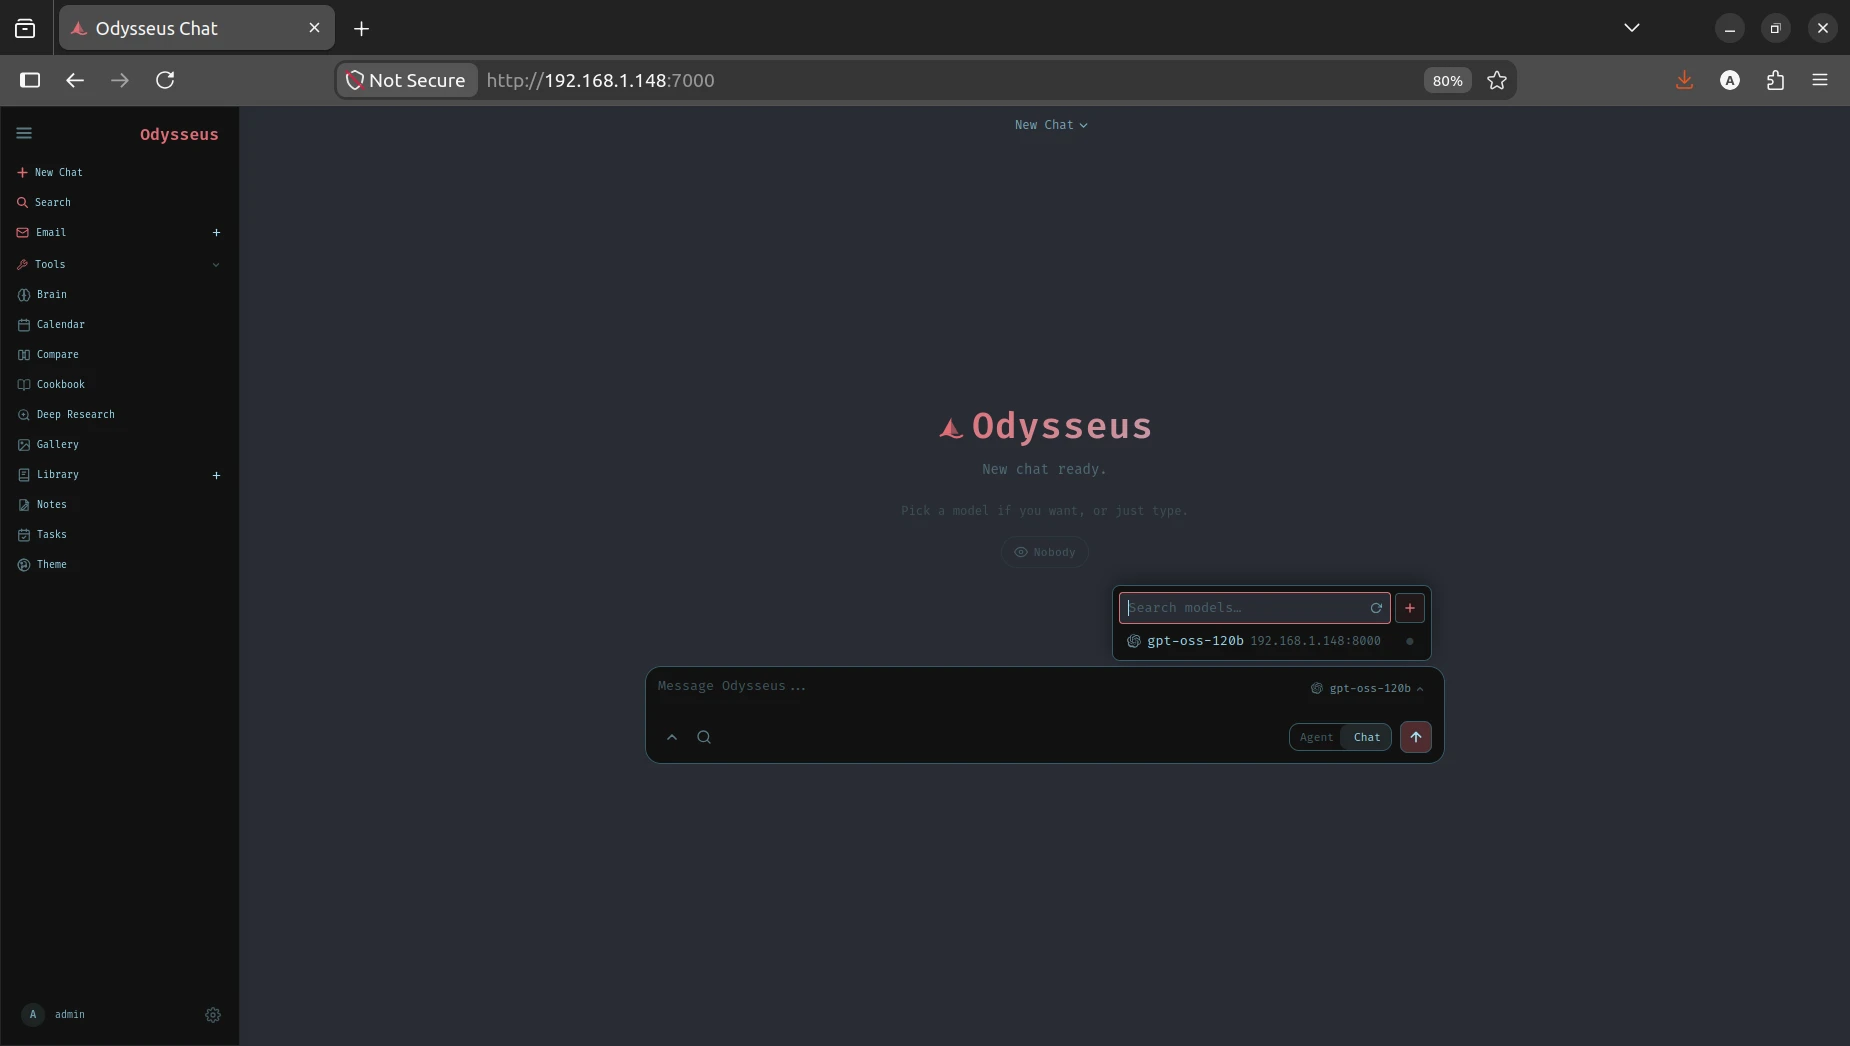Screen dimensions: 1850x1046
Task: Open the Library tool
Action: tap(48, 474)
